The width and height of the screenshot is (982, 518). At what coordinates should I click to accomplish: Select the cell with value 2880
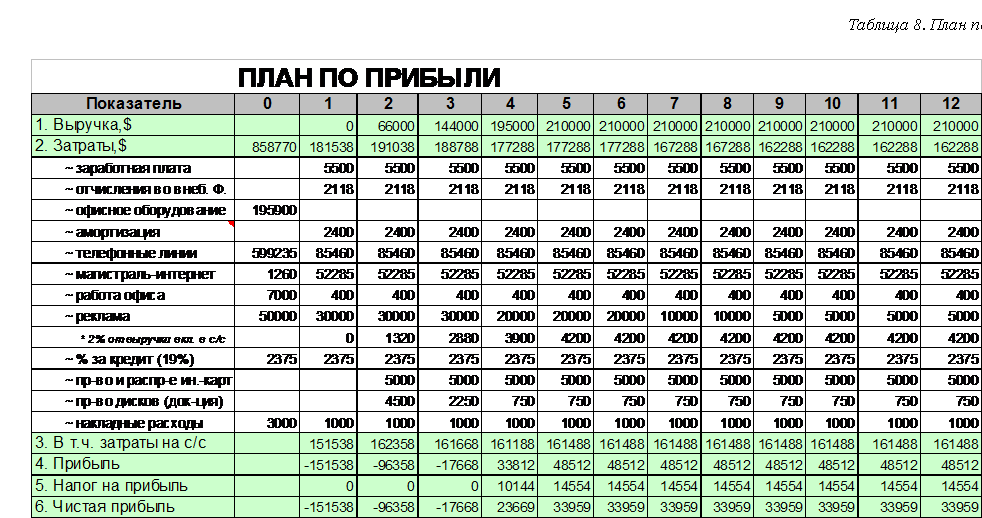[x=450, y=338]
